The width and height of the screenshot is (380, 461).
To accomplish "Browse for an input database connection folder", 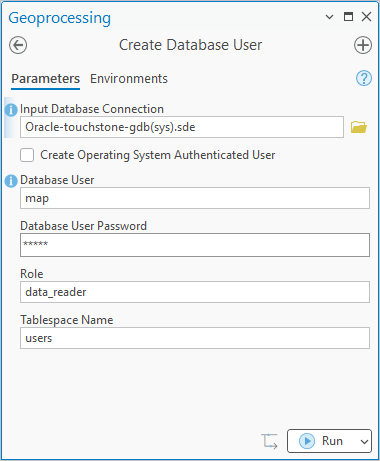I will coord(359,127).
